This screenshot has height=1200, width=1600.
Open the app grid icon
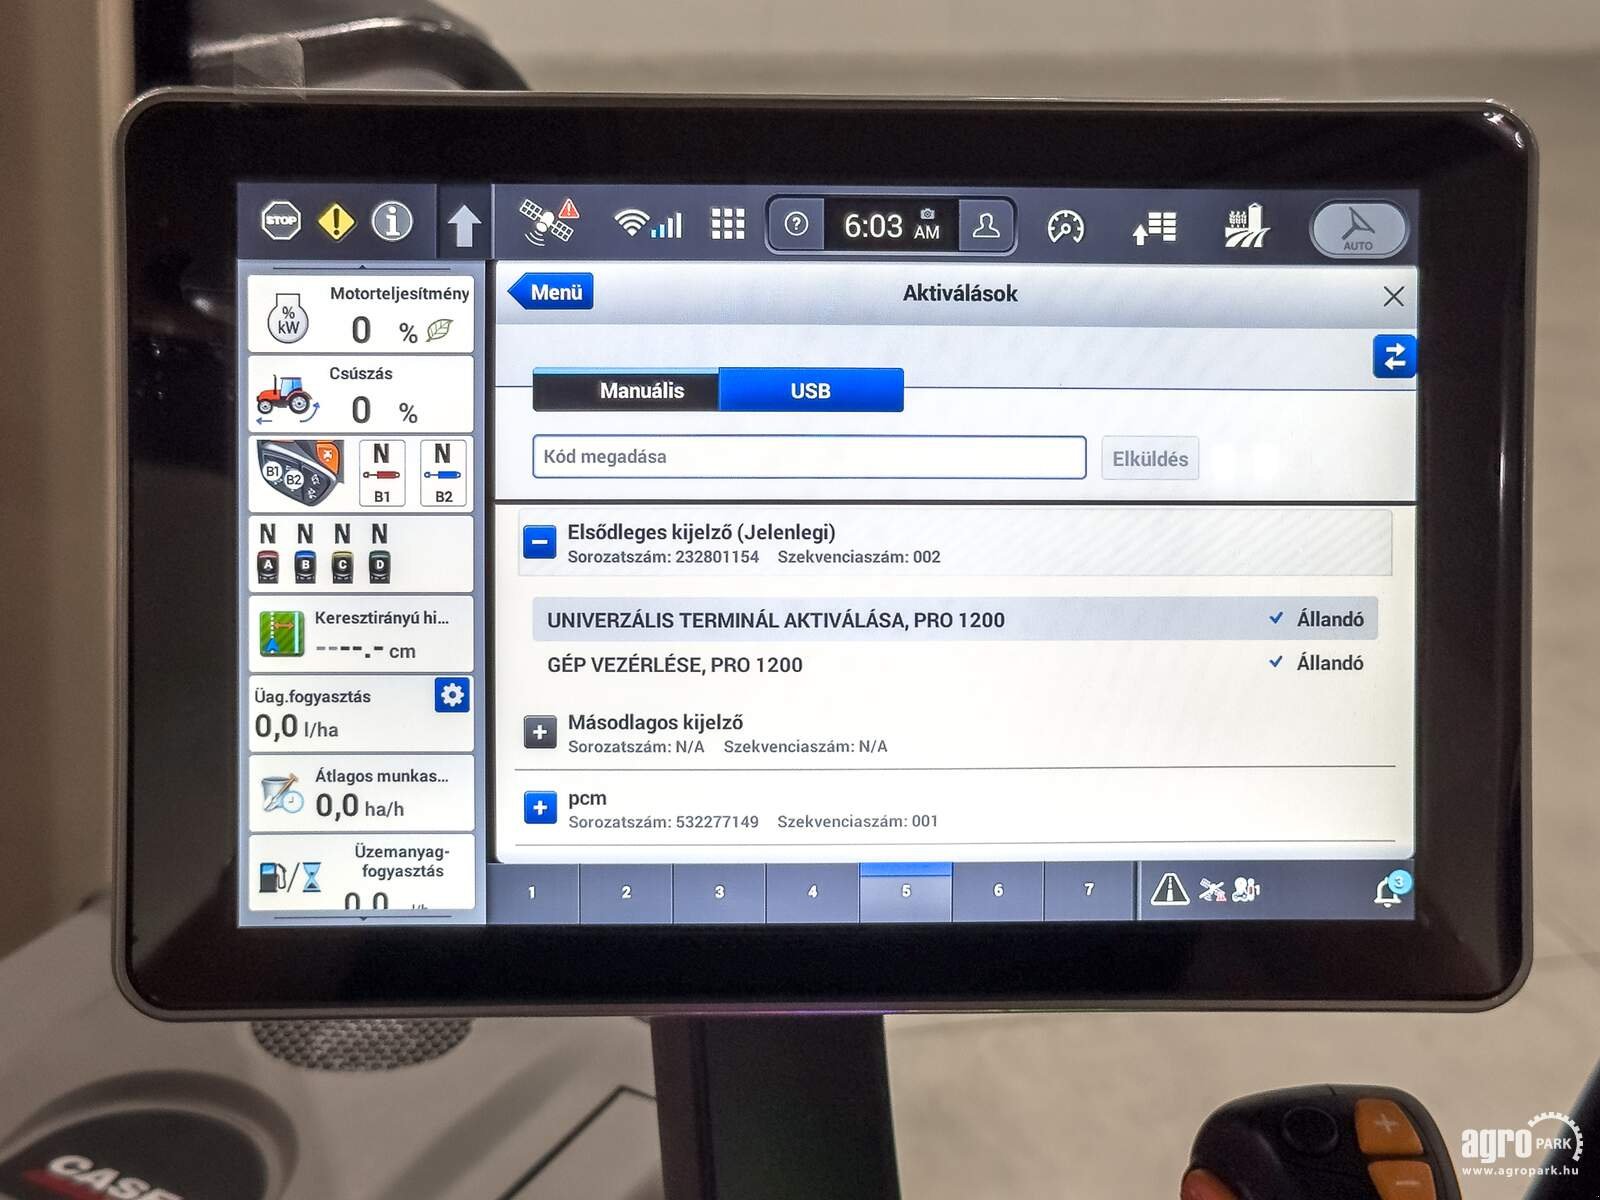point(727,224)
